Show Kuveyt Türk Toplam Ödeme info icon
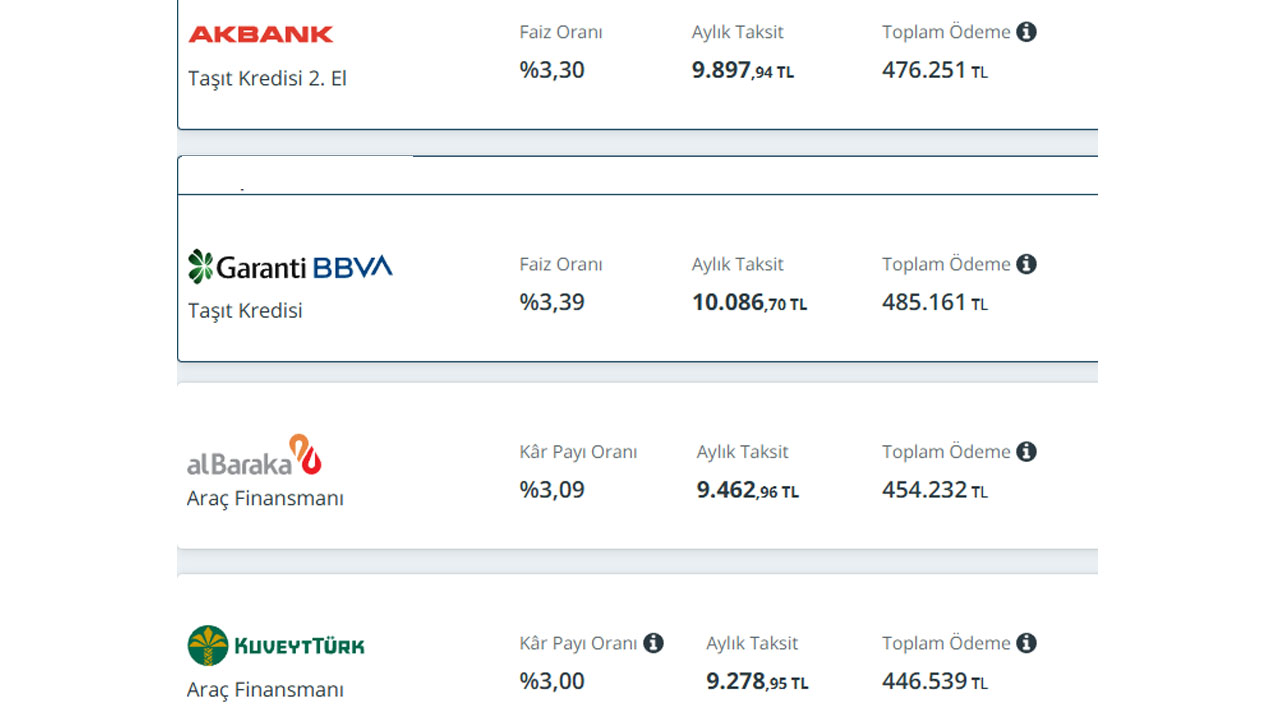The image size is (1280, 720). (1026, 643)
